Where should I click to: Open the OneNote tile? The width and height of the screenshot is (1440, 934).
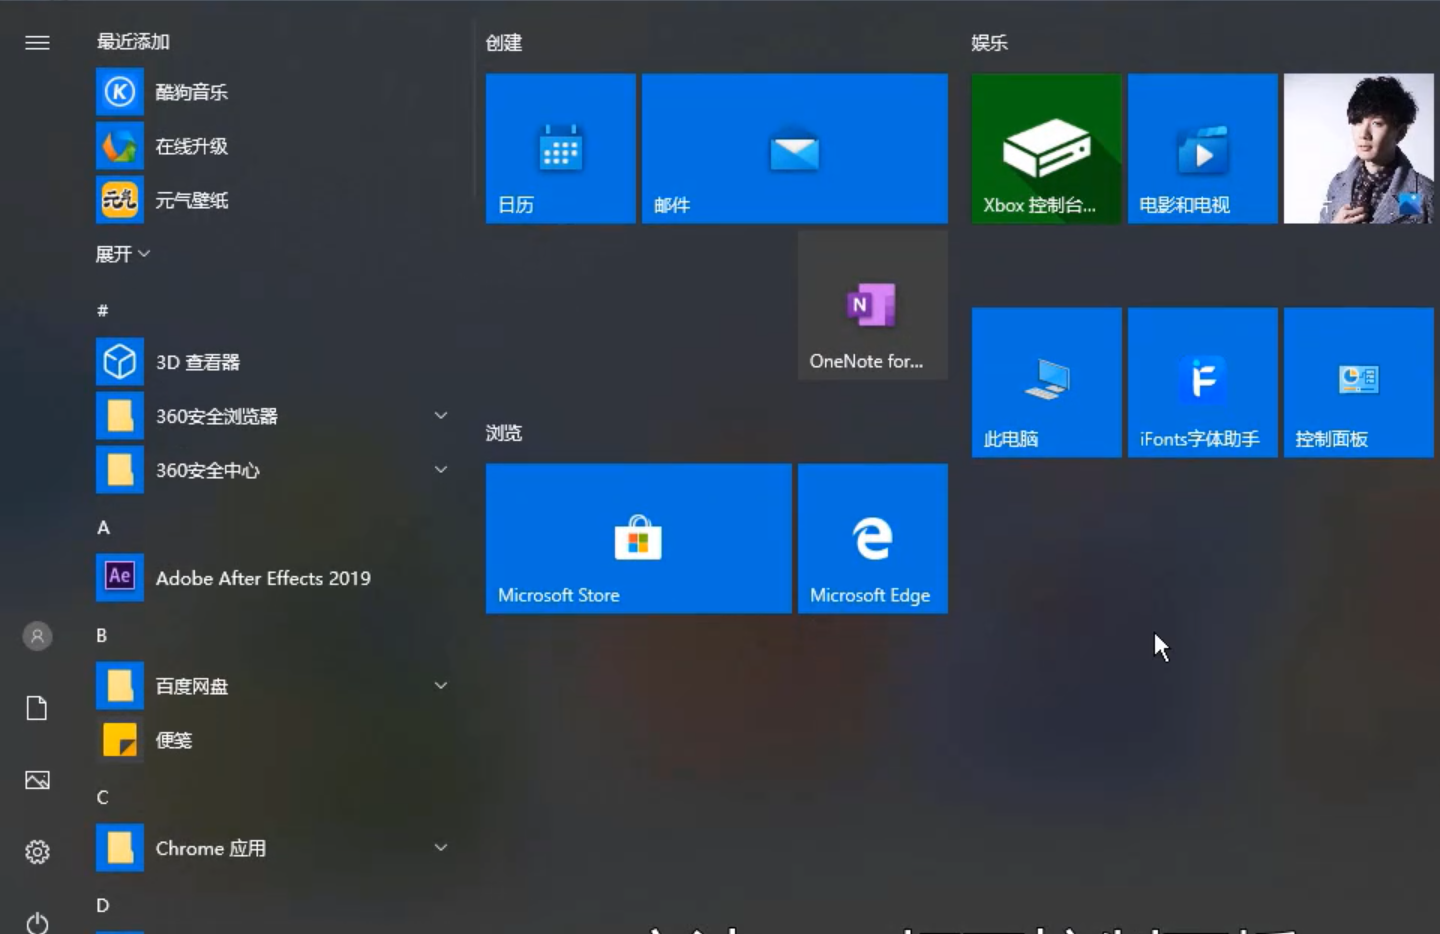(872, 305)
